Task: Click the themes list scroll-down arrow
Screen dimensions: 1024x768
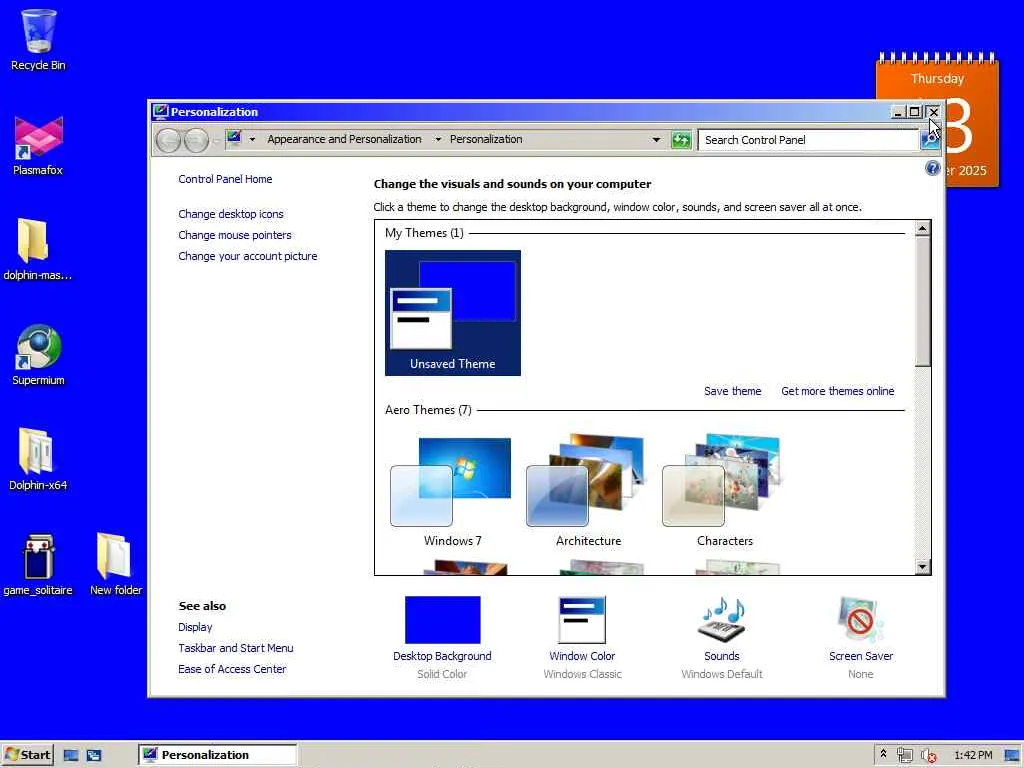Action: coord(922,567)
